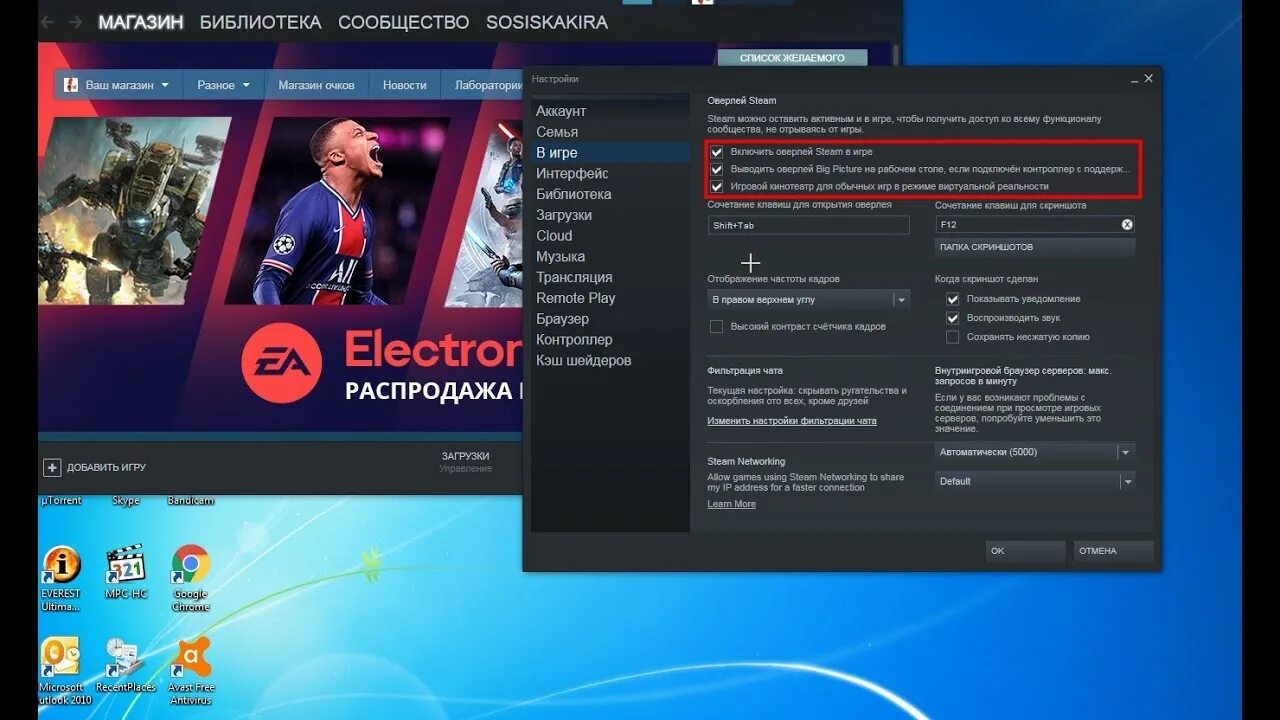Screen dimensions: 1280x720
Task: Select Семья in settings sidebar
Action: coord(557,132)
